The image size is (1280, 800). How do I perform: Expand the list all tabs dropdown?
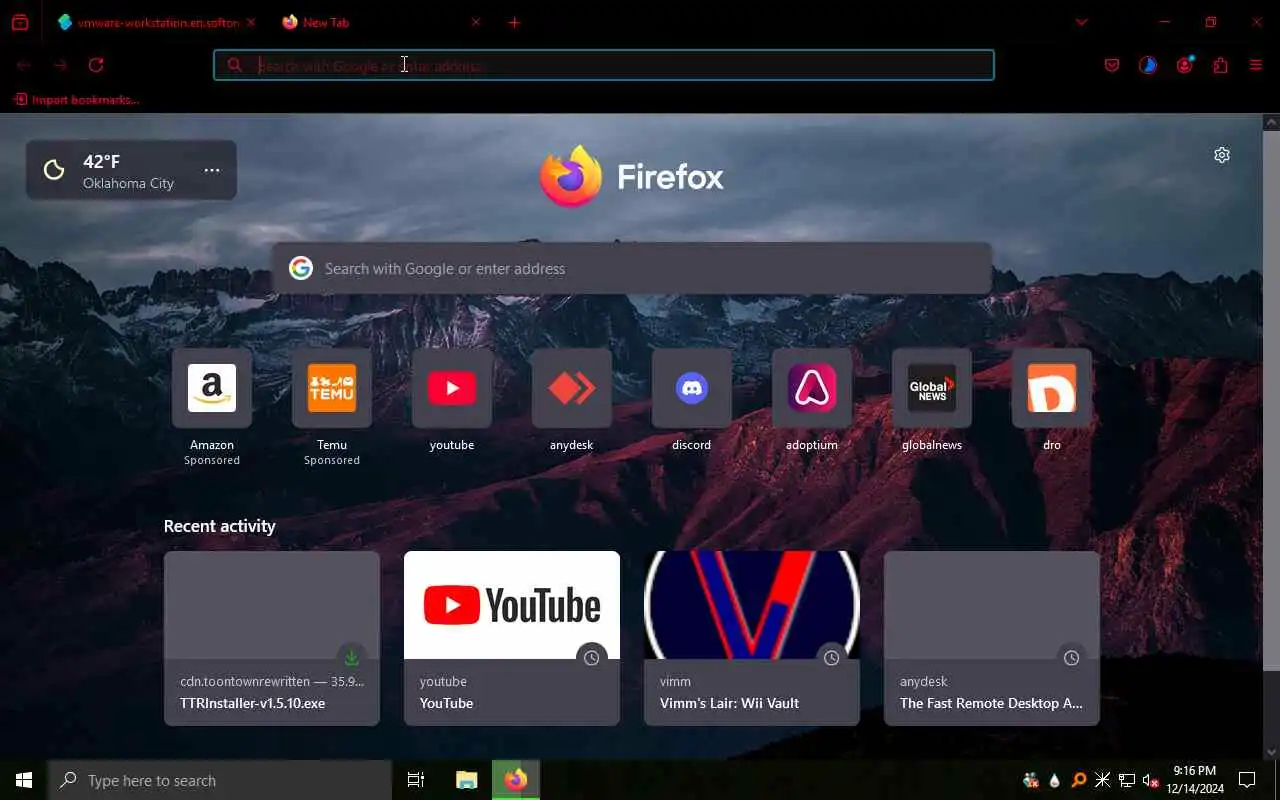[1081, 22]
